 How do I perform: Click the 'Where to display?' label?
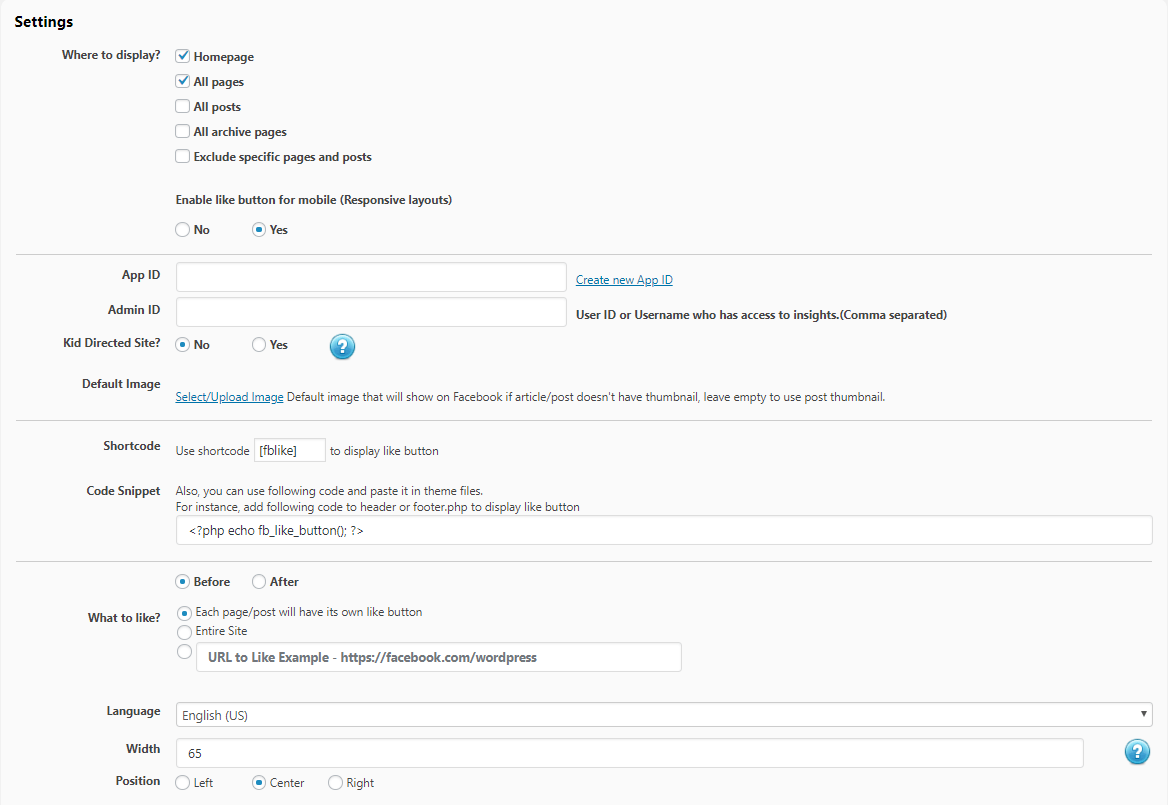tap(111, 55)
